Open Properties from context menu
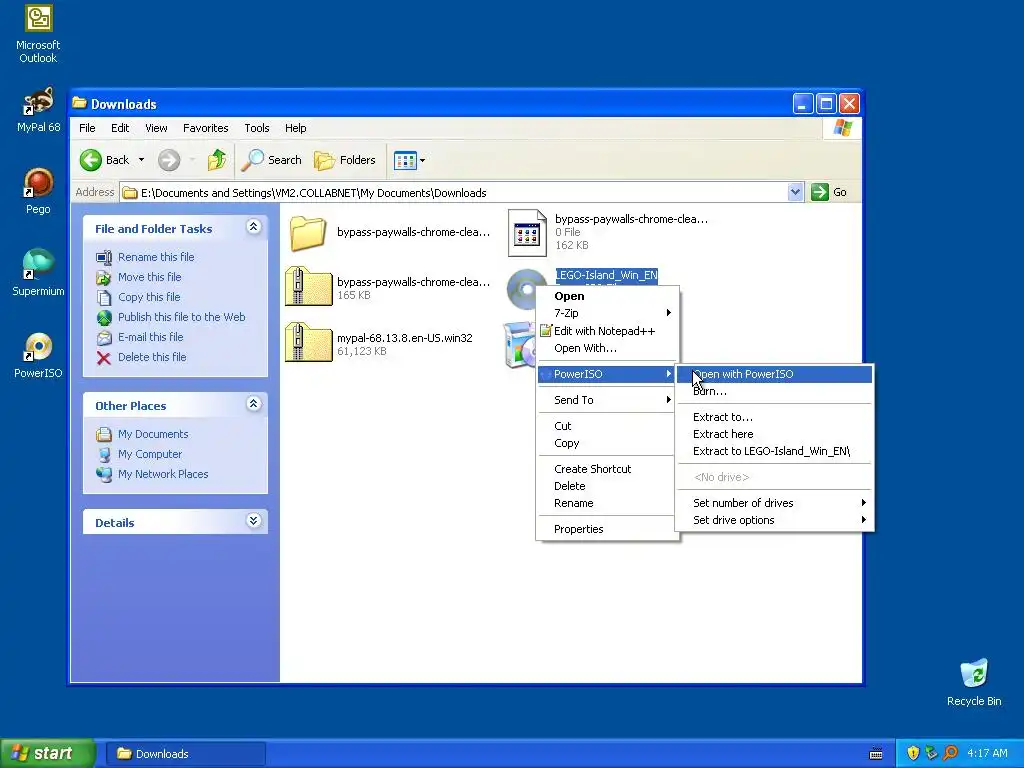This screenshot has height=768, width=1024. coord(607,529)
